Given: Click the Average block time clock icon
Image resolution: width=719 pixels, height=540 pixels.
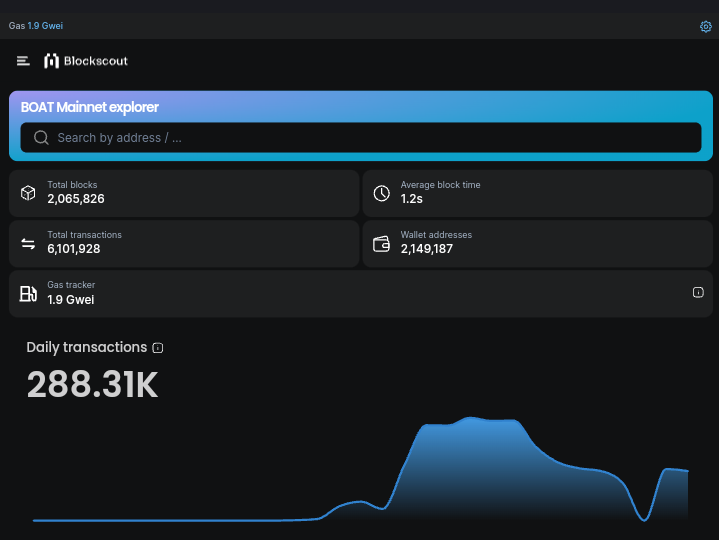Looking at the screenshot, I should [382, 193].
